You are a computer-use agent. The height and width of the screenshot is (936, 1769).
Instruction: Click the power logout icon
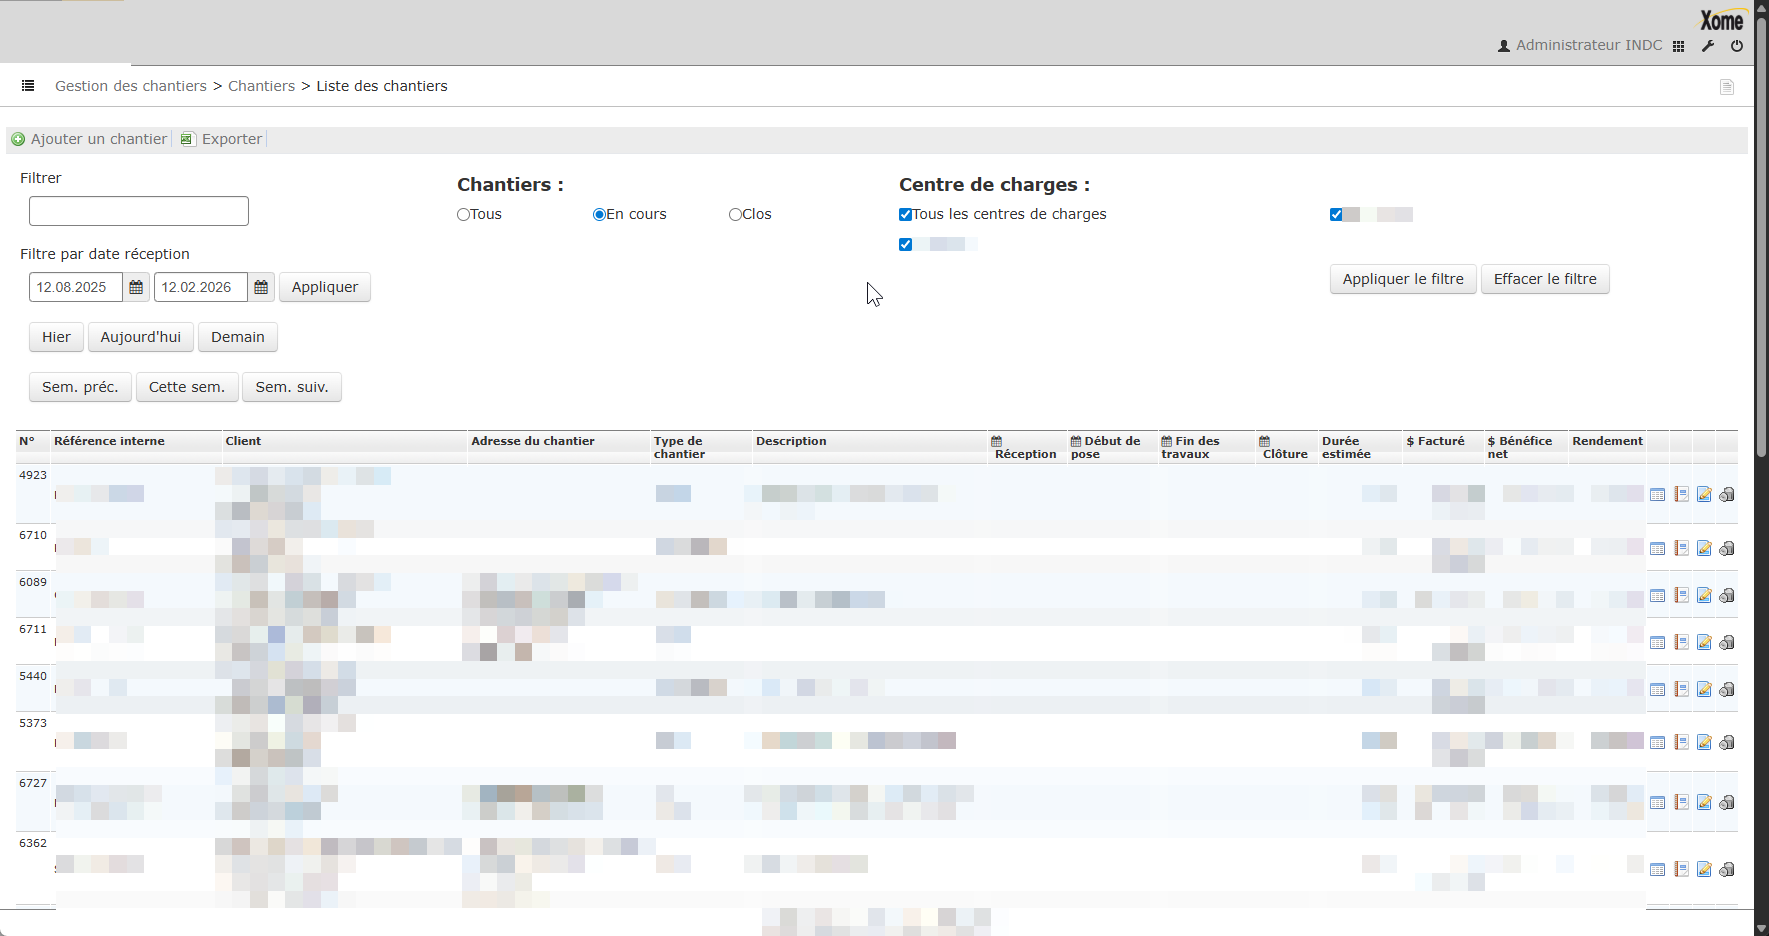(1737, 46)
